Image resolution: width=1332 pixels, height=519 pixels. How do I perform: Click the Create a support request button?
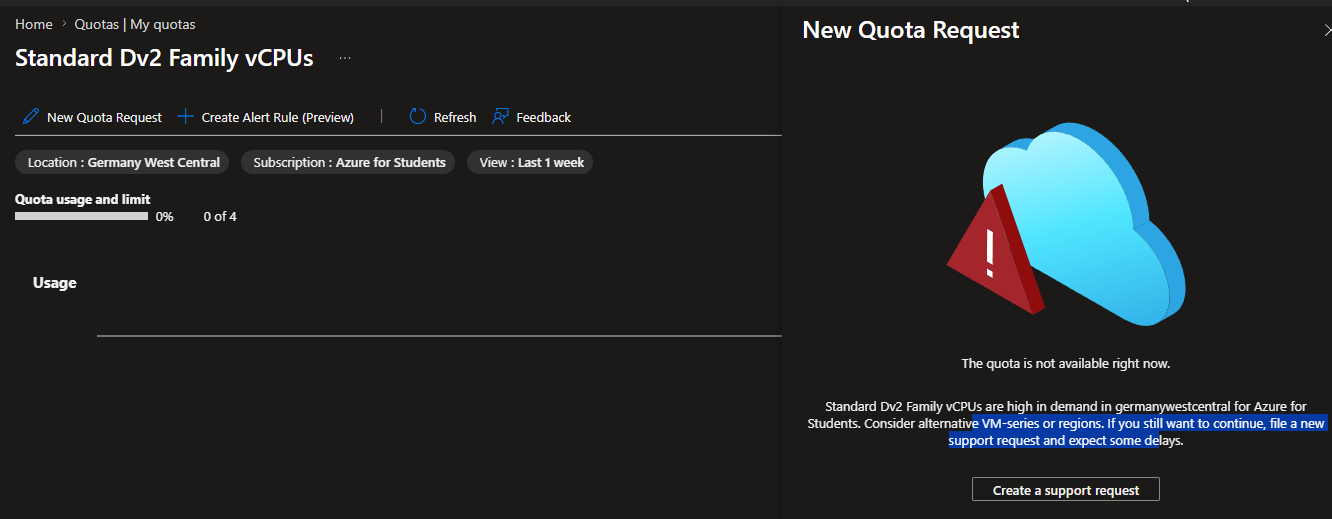tap(1066, 490)
